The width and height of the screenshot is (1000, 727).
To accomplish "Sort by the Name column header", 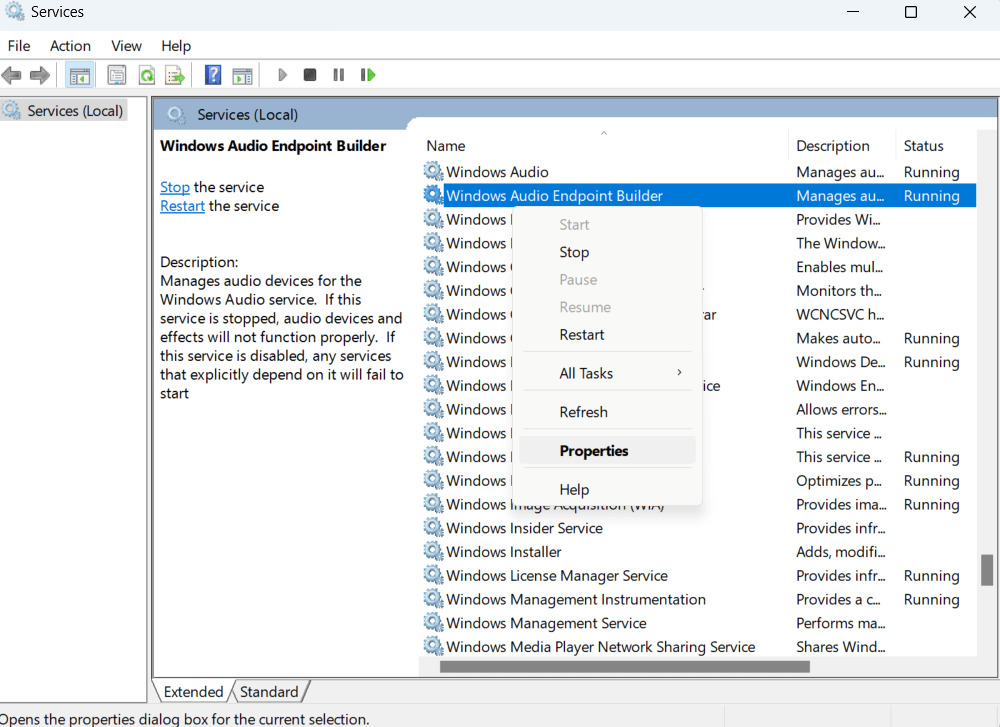I will click(x=603, y=145).
